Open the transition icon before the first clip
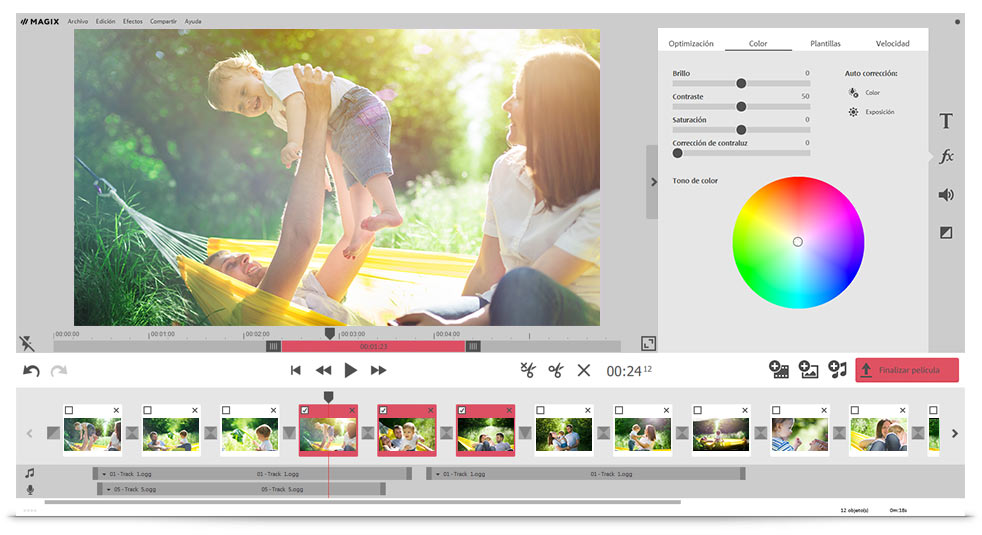The image size is (982, 535). pyautogui.click(x=53, y=433)
